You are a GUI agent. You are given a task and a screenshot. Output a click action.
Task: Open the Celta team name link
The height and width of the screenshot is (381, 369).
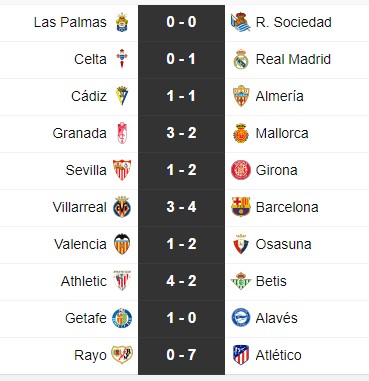pos(90,59)
